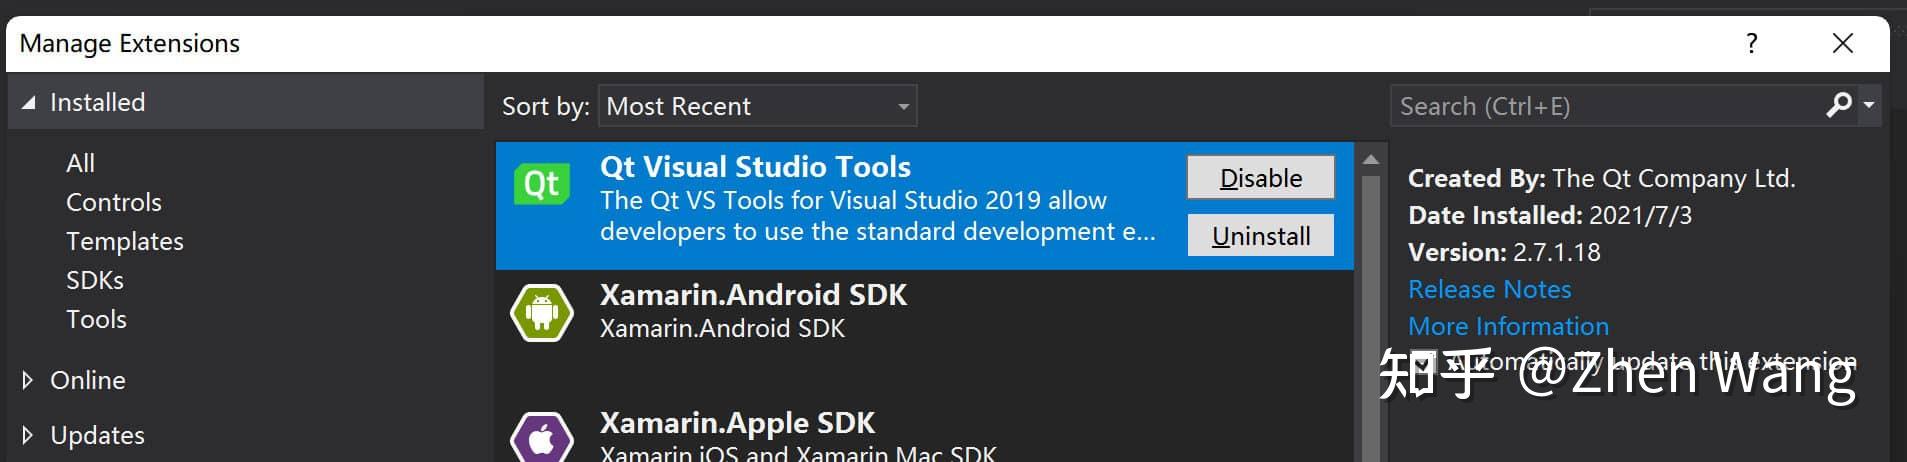This screenshot has height=462, width=1907.
Task: Click the help question mark icon
Action: 1751,43
